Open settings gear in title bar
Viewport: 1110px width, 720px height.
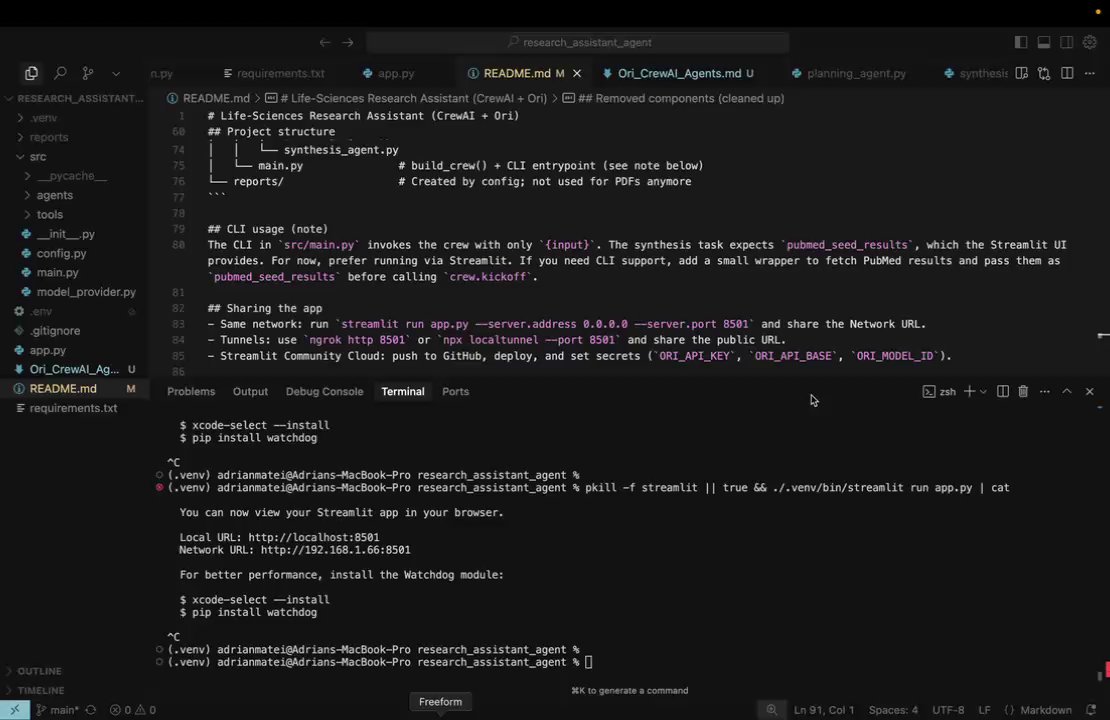pos(1089,42)
